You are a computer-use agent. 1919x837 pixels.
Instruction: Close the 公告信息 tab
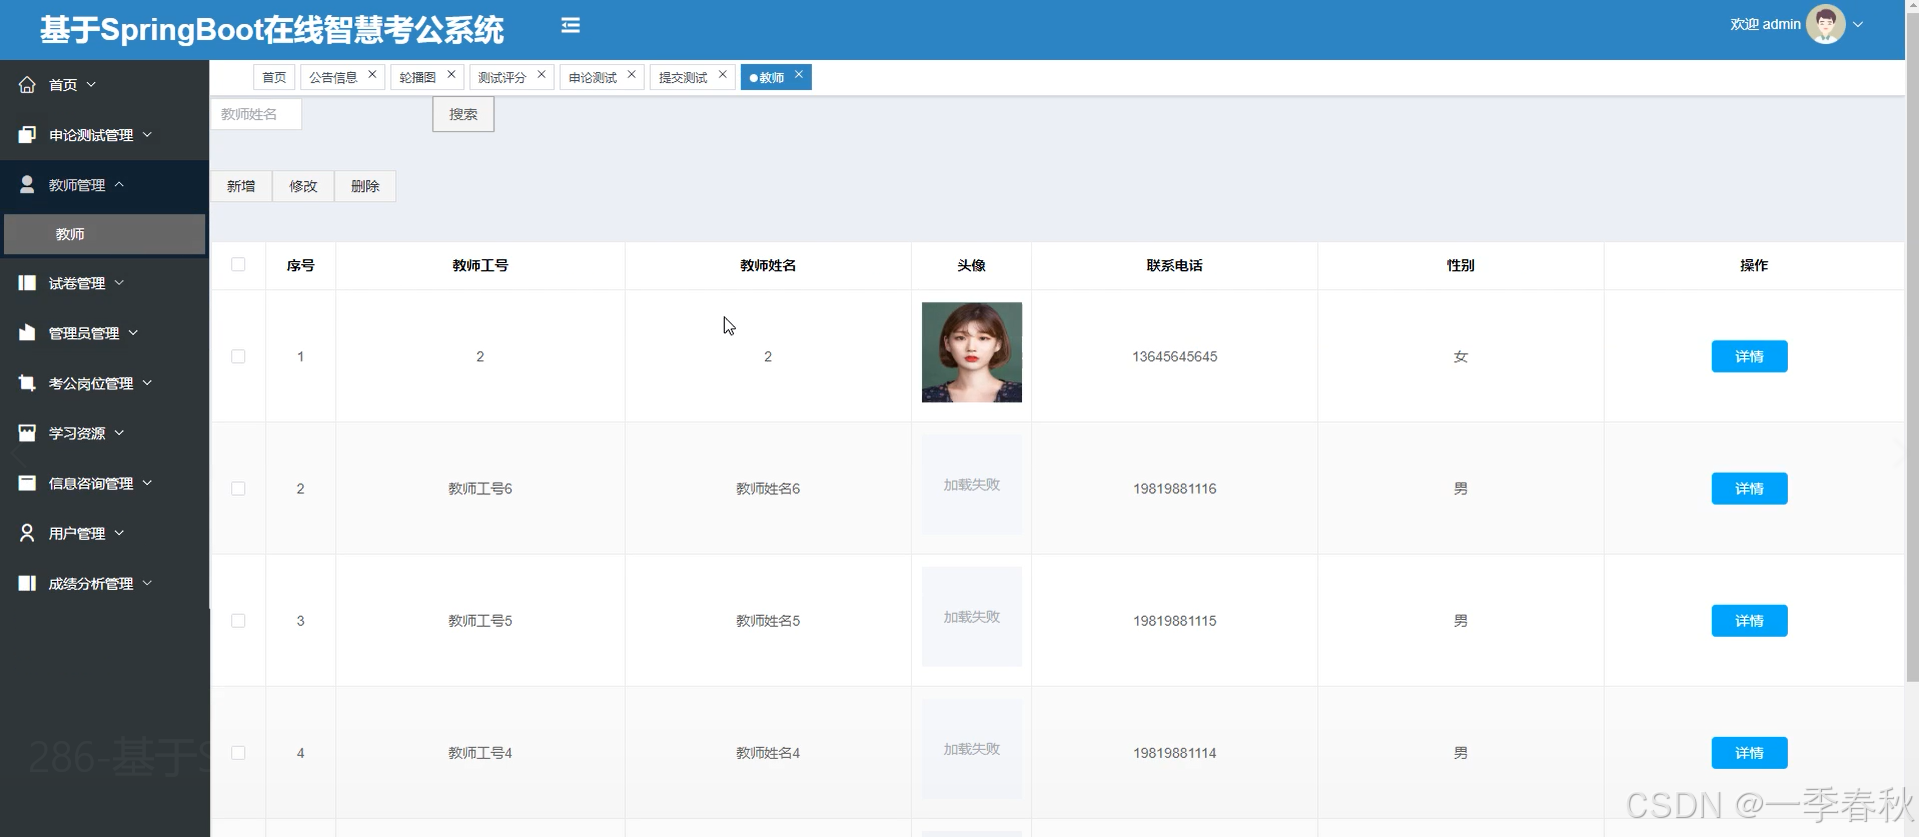pos(372,74)
